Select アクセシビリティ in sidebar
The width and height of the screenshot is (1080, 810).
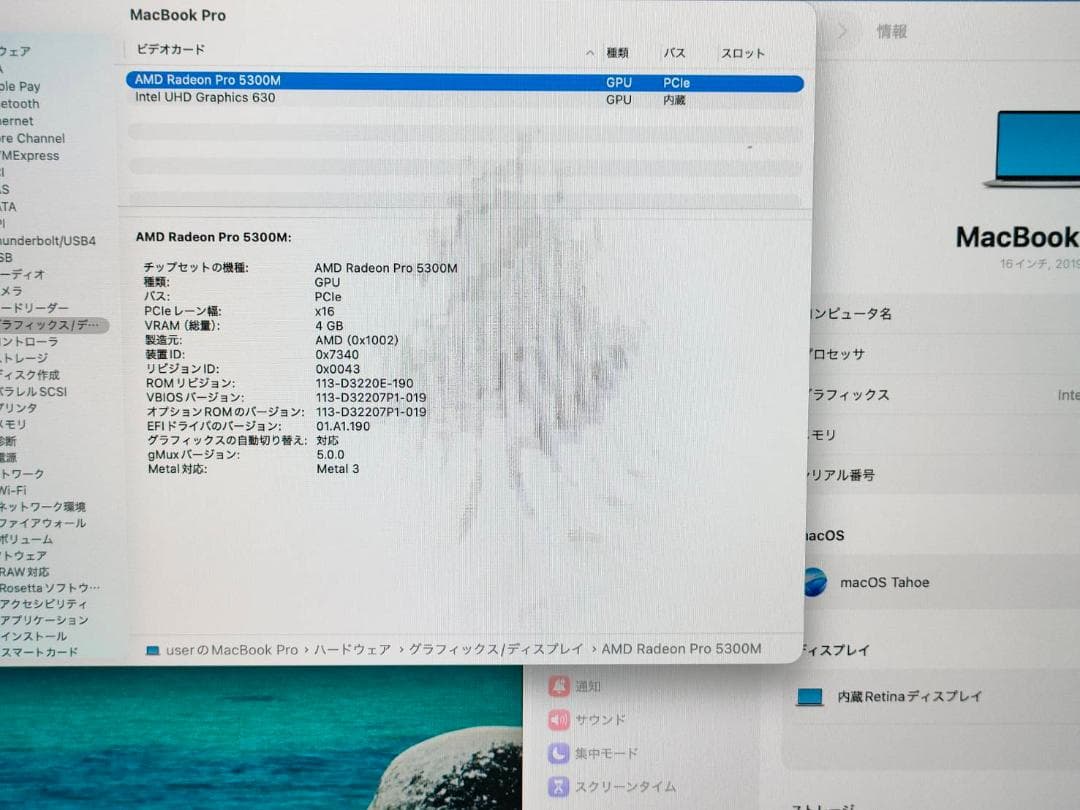(x=44, y=604)
